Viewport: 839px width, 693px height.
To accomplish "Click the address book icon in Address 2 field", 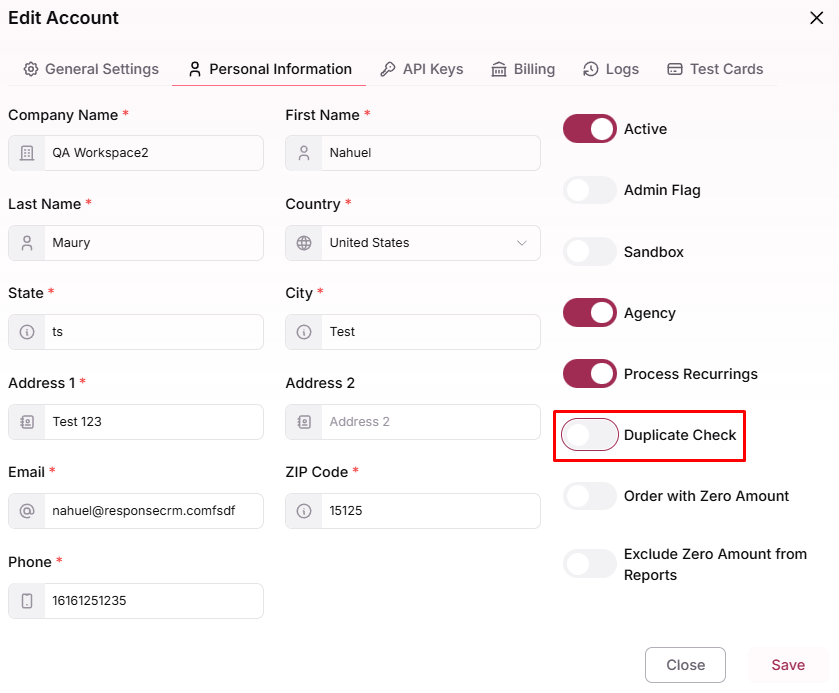I will click(x=304, y=422).
